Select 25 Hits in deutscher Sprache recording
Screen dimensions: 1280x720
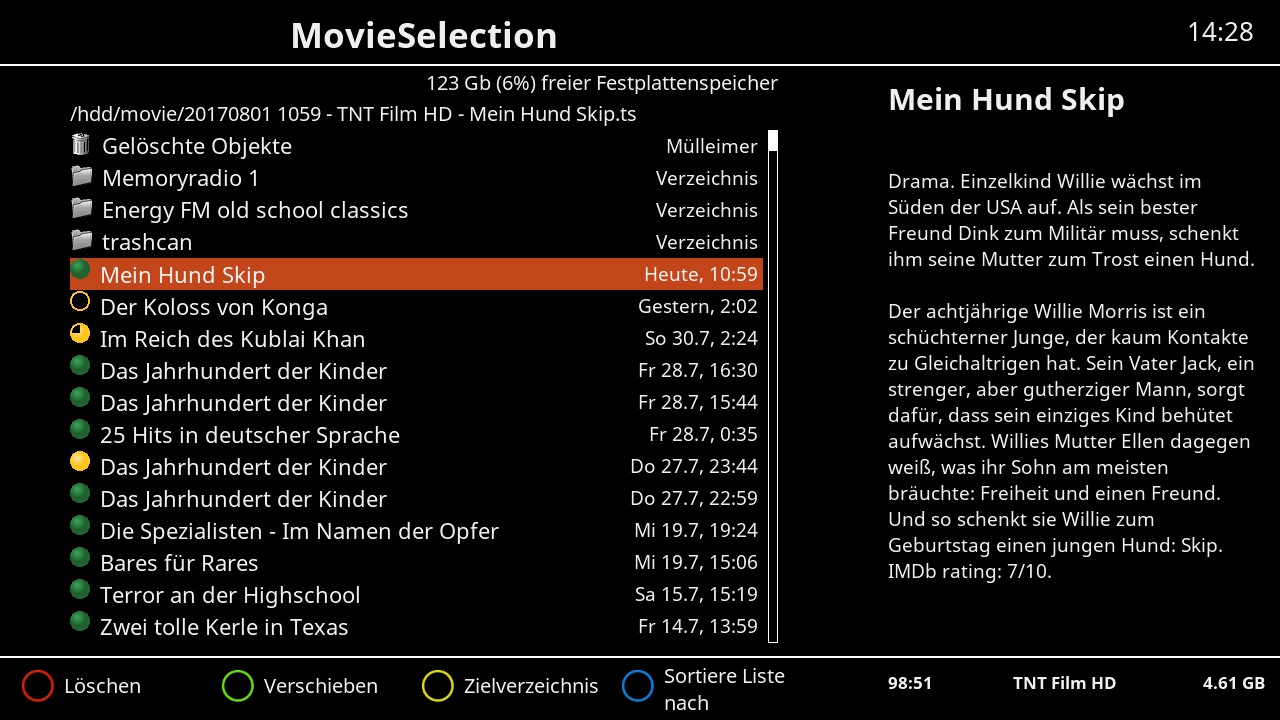point(250,435)
